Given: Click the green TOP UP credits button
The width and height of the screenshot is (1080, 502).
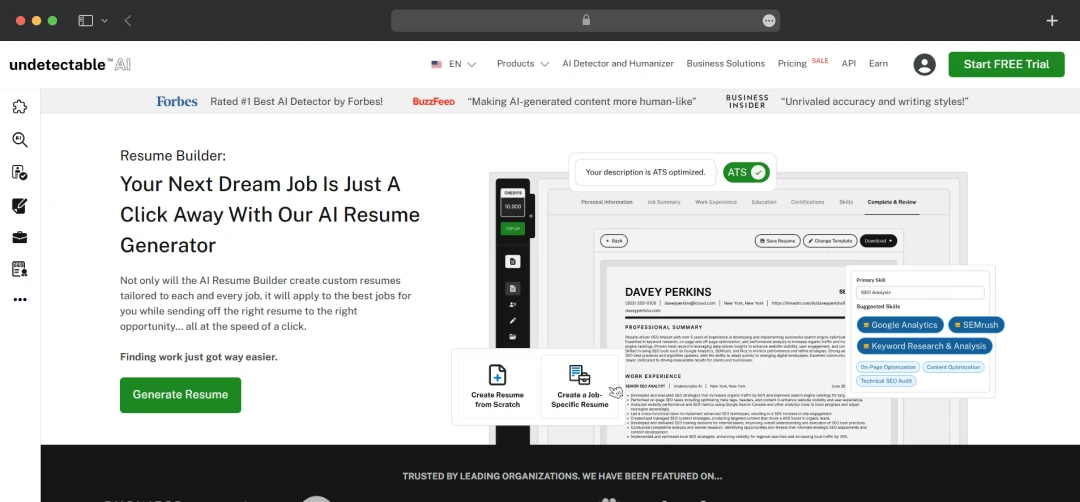Looking at the screenshot, I should pos(512,228).
